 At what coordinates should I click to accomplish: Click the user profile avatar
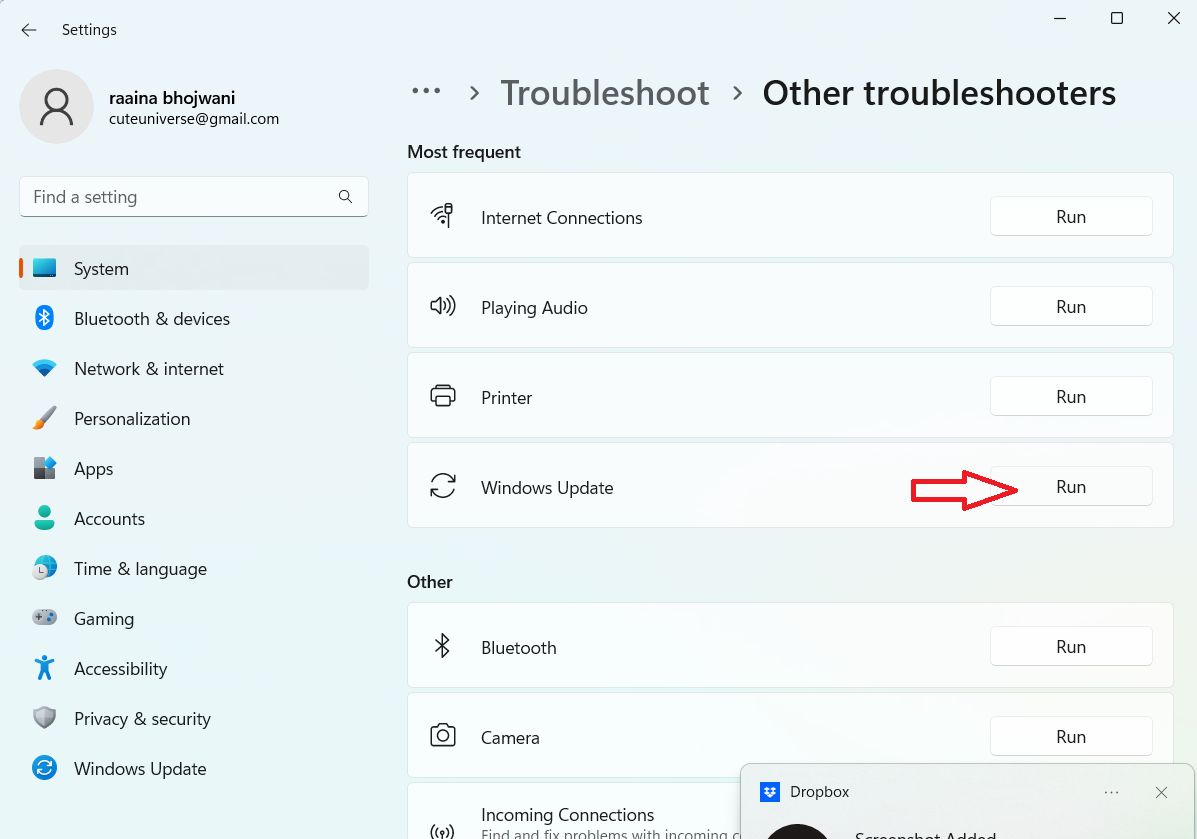coord(57,107)
